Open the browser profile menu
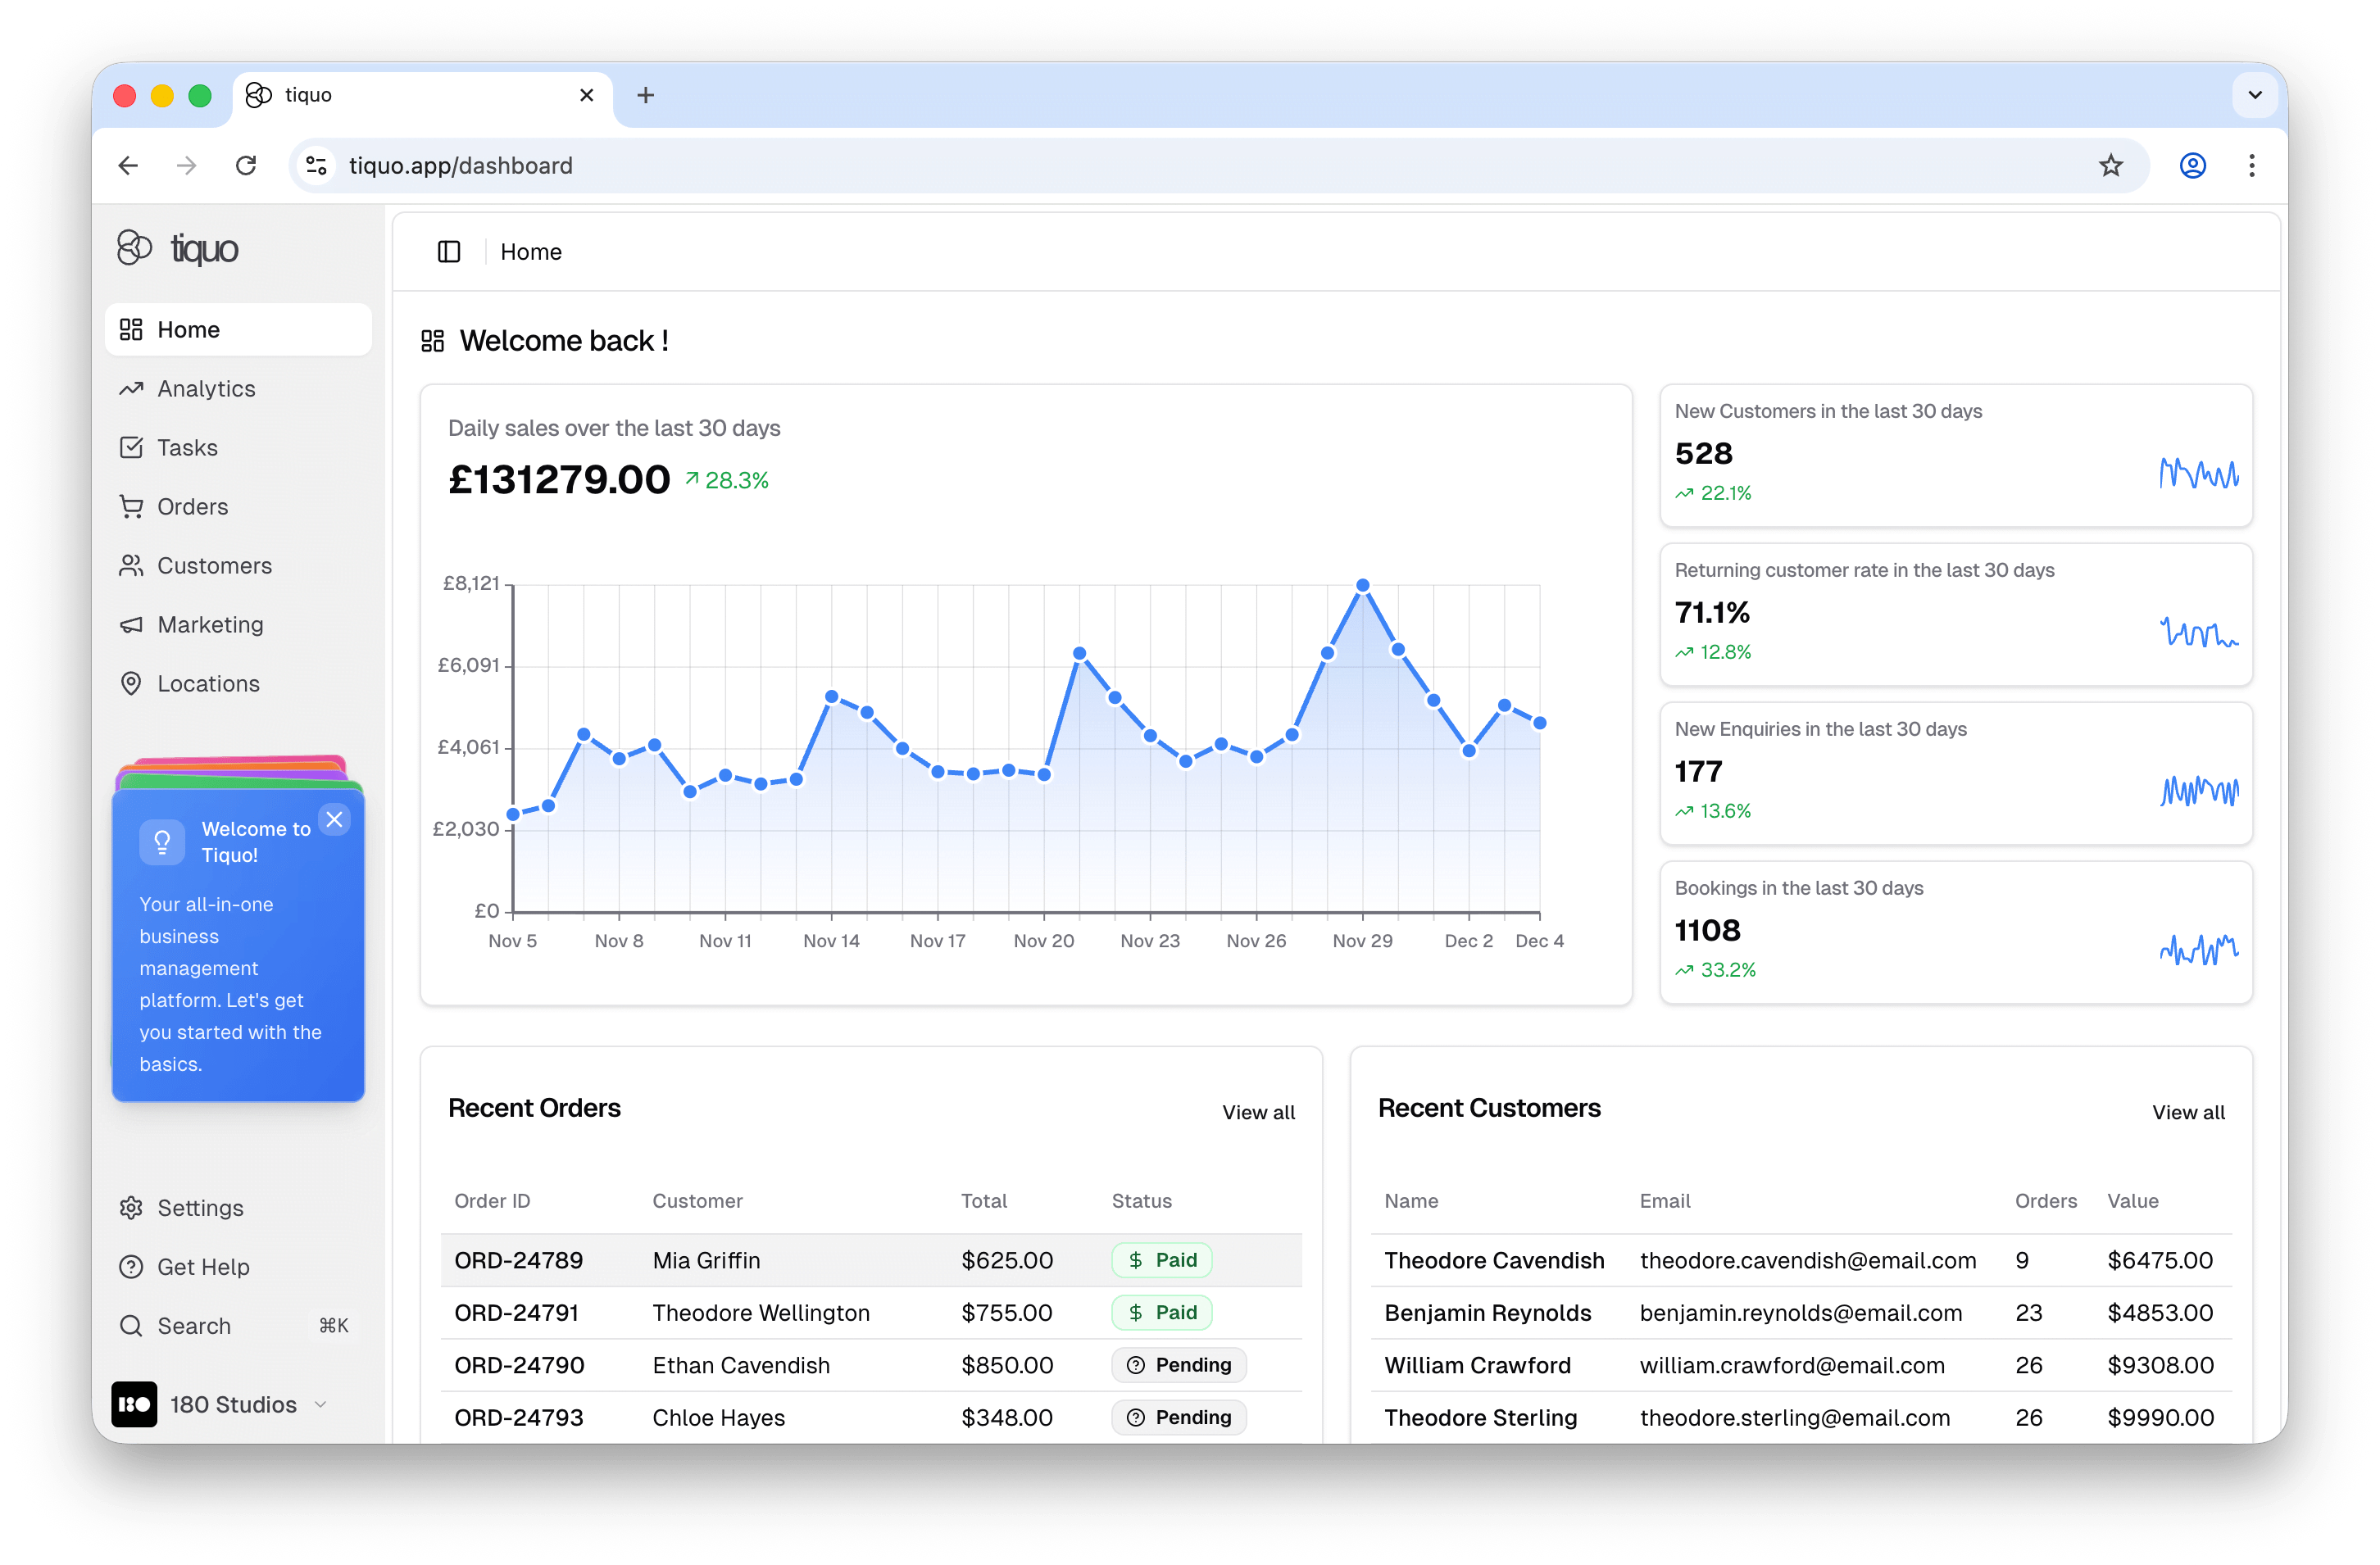Viewport: 2380px width, 1565px height. [2193, 165]
